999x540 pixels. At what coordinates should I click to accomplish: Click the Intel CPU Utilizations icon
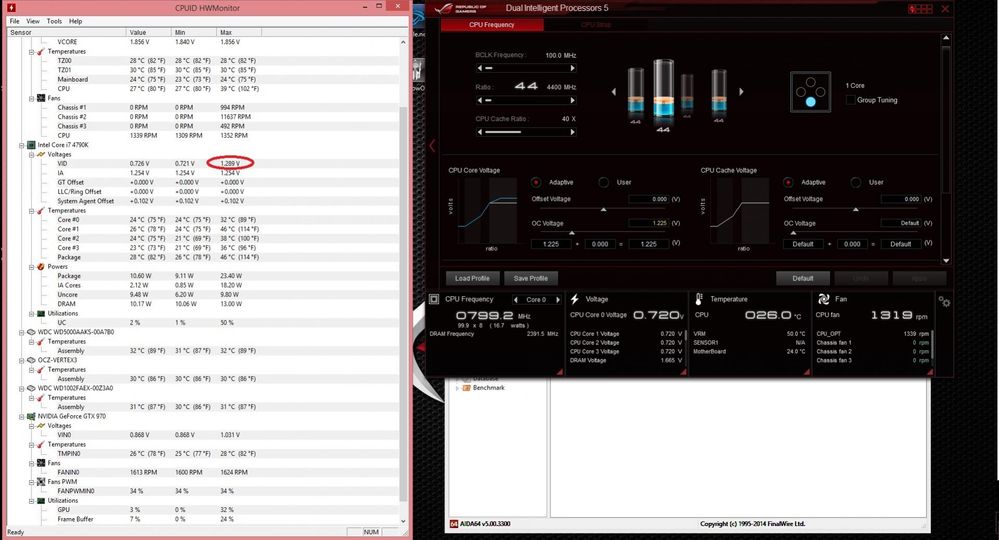(x=41, y=314)
